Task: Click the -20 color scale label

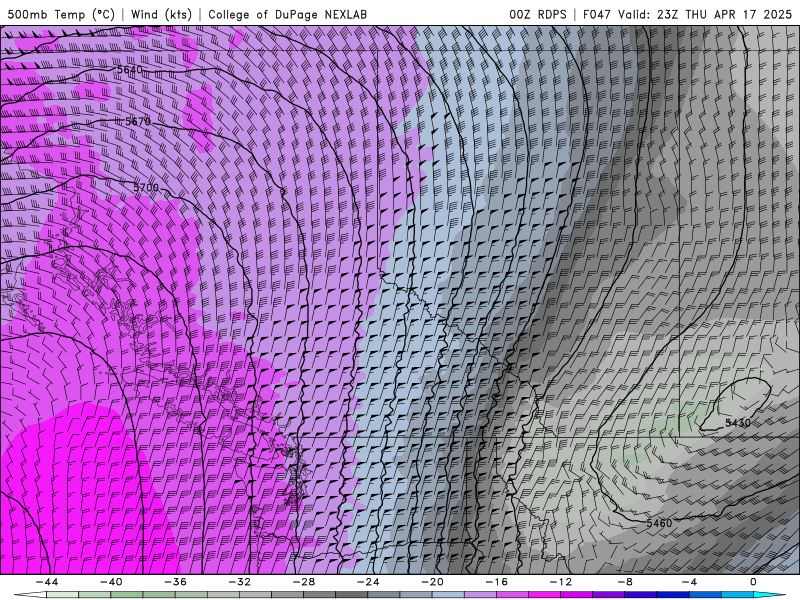Action: tap(432, 582)
